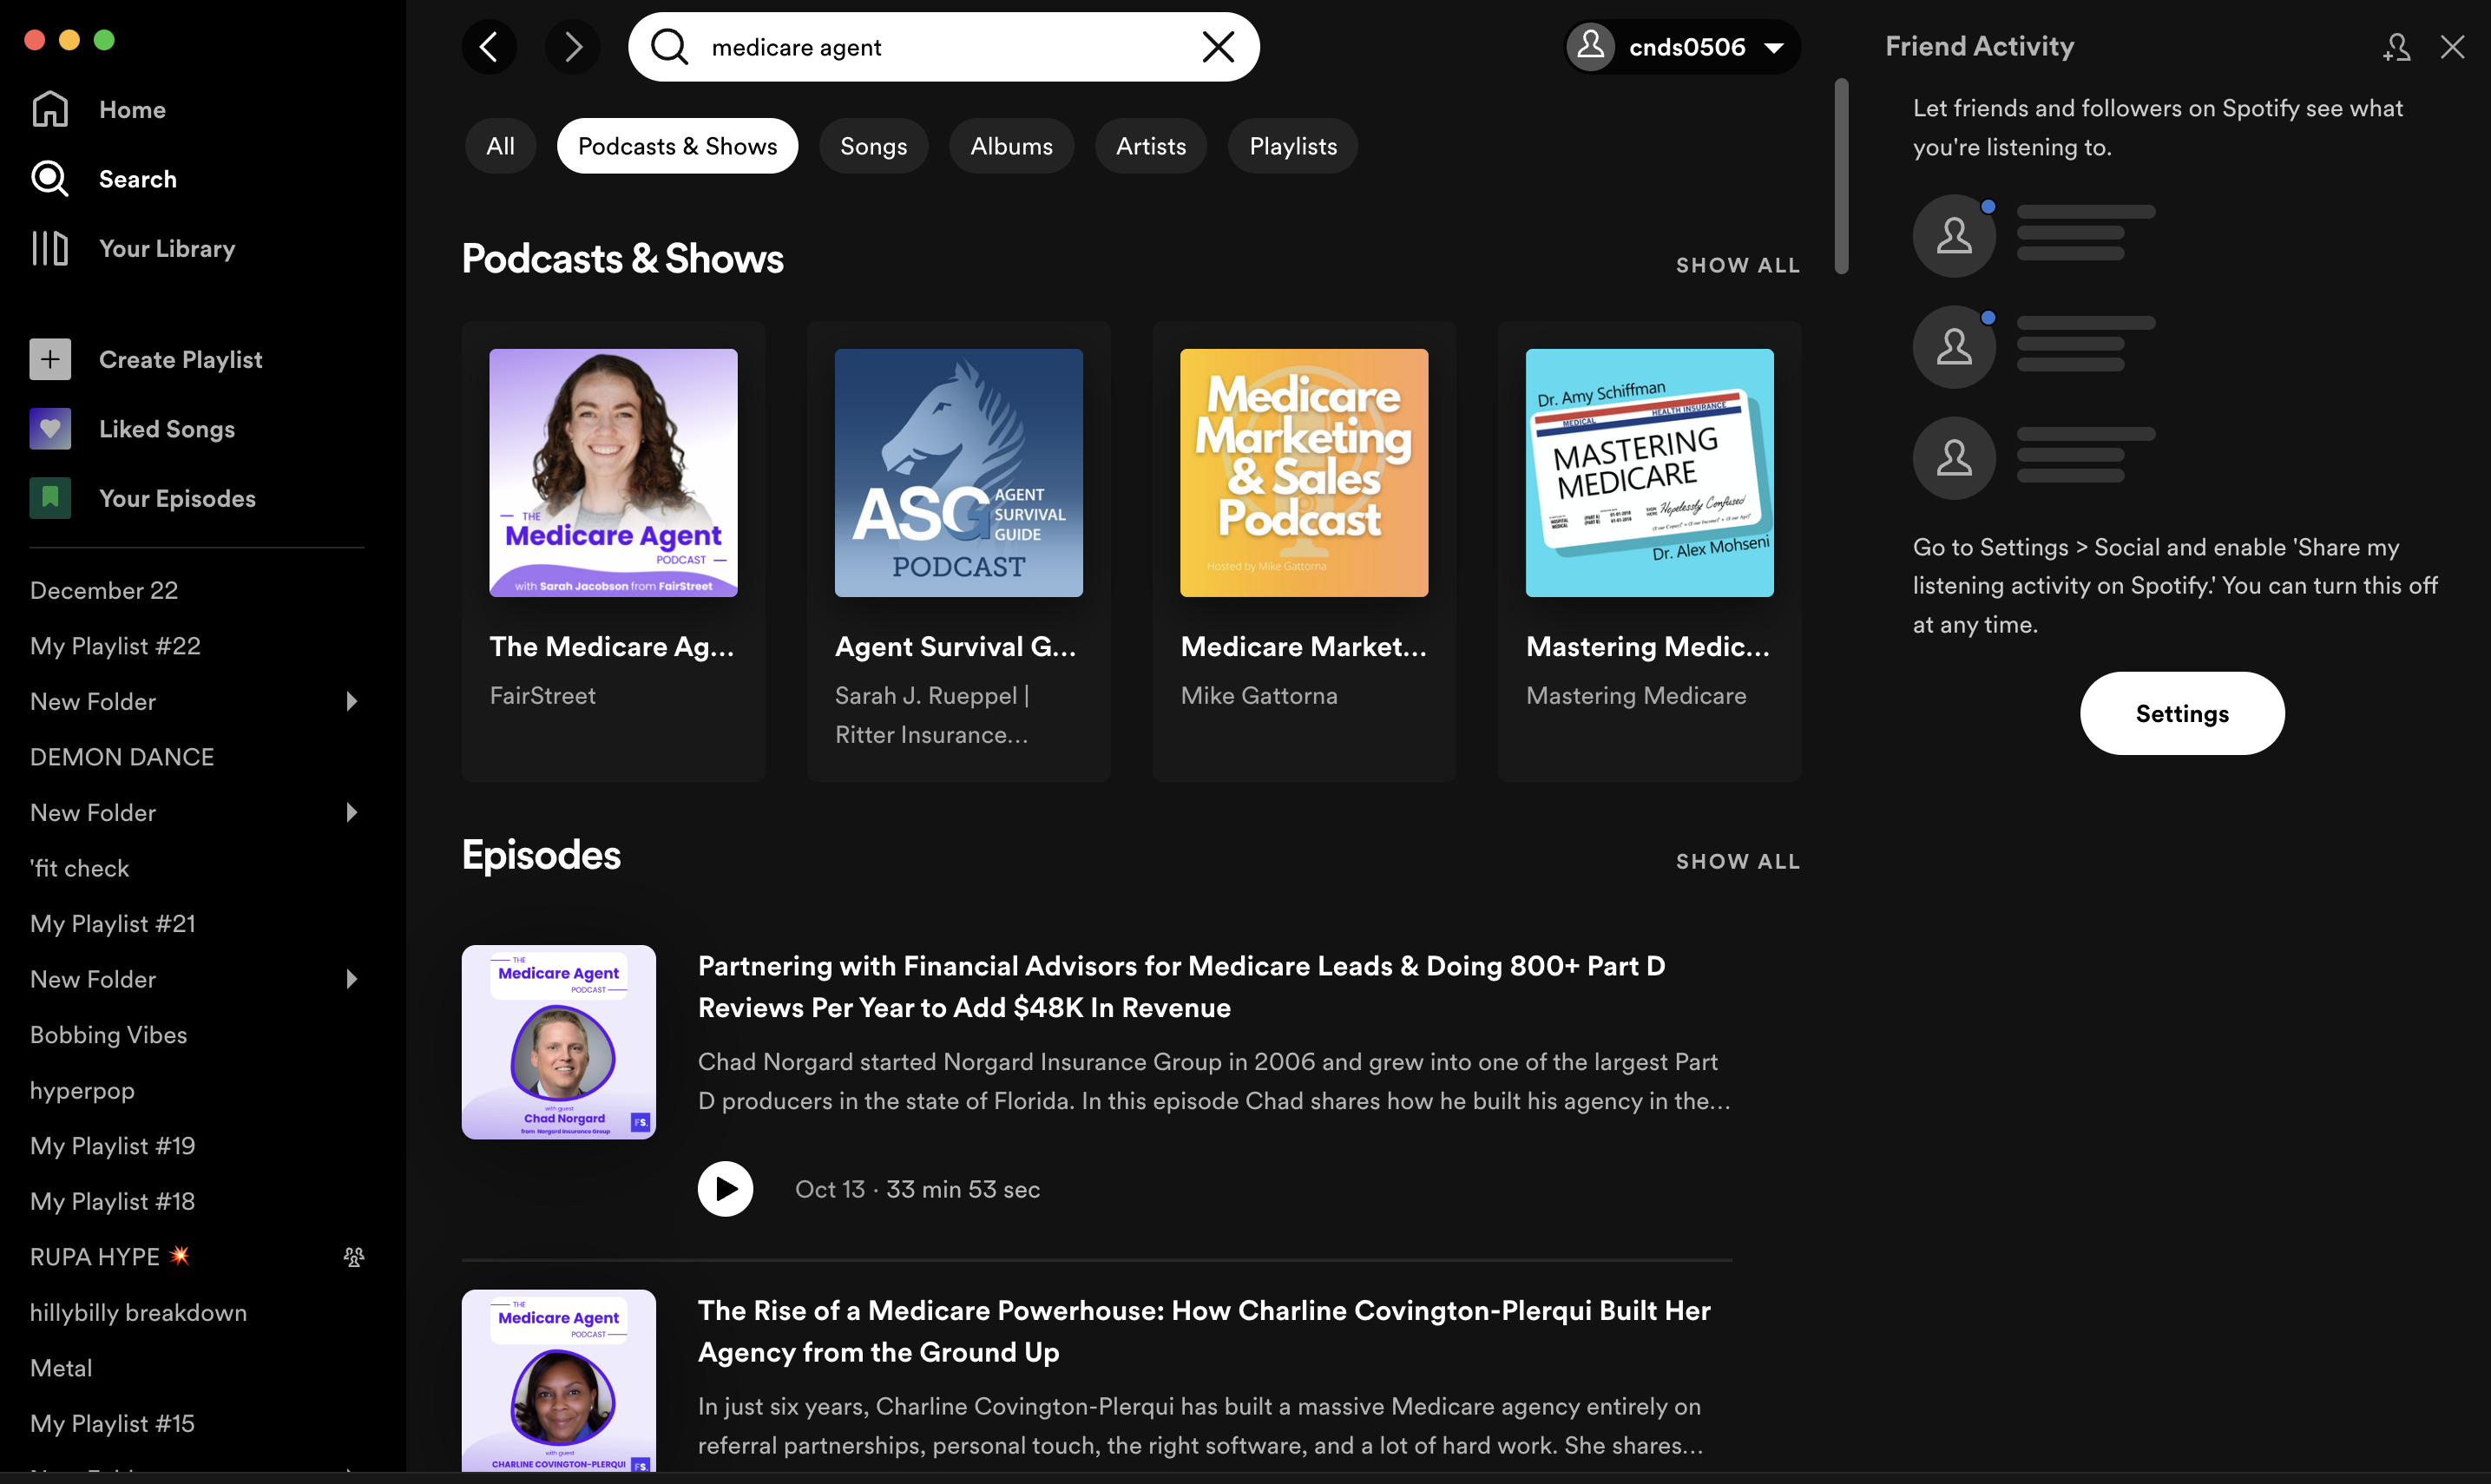Expand the New Folder below My Playlist #21
The width and height of the screenshot is (2491, 1484).
351,979
